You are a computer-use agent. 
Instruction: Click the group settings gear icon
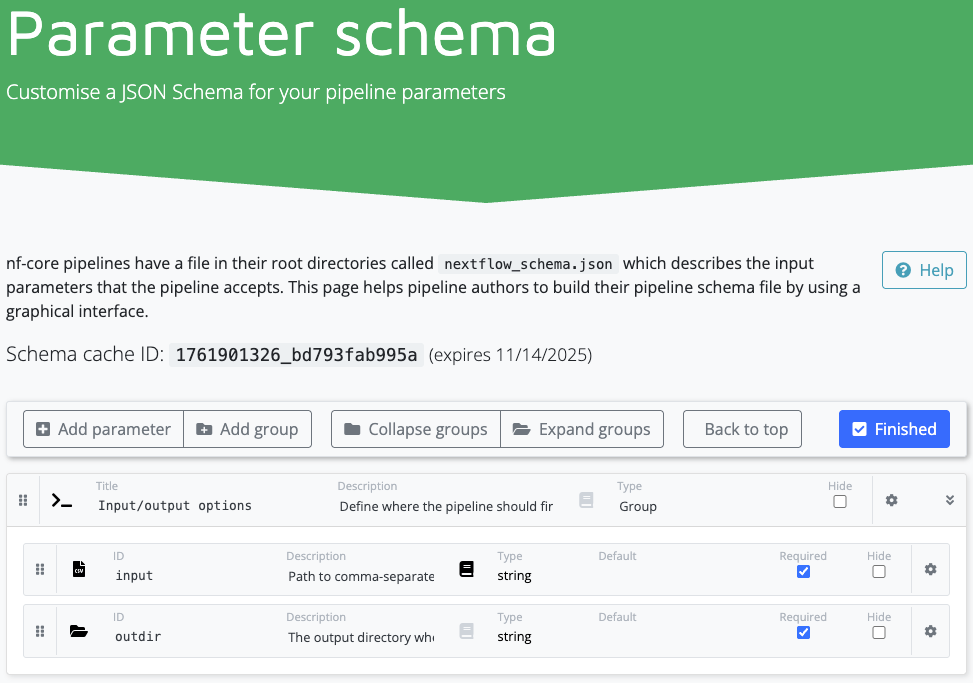(891, 500)
